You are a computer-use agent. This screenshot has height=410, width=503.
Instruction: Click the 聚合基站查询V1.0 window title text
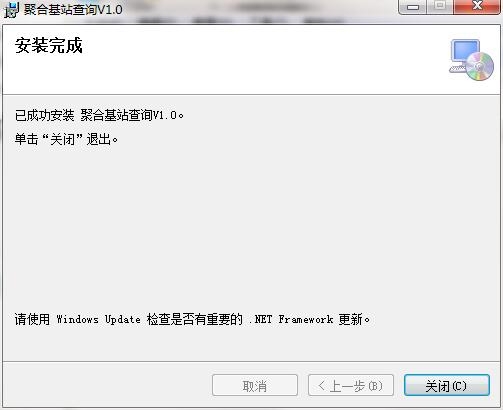pos(73,9)
